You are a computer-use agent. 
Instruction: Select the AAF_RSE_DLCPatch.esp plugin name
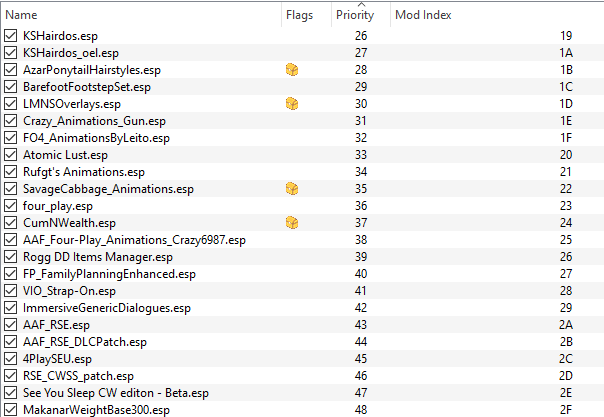[85, 342]
